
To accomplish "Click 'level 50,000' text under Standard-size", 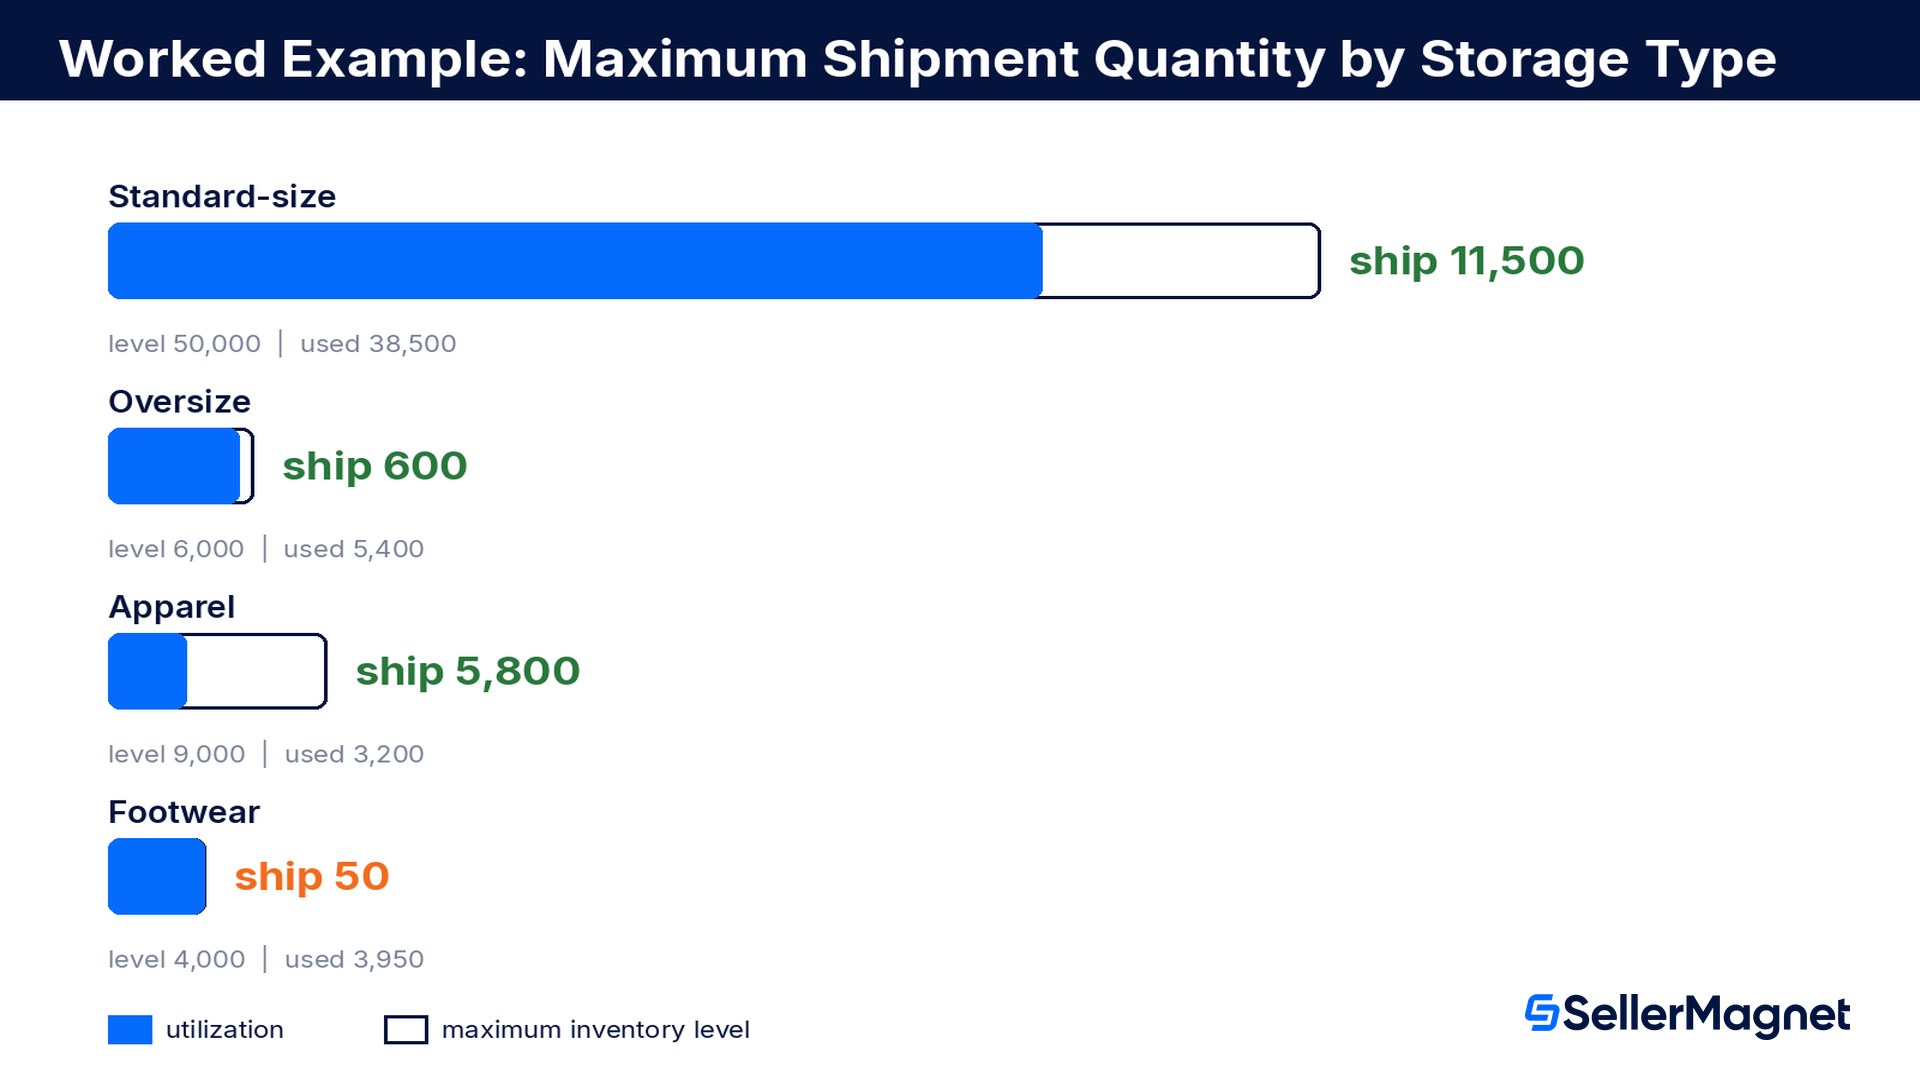I will coord(184,344).
